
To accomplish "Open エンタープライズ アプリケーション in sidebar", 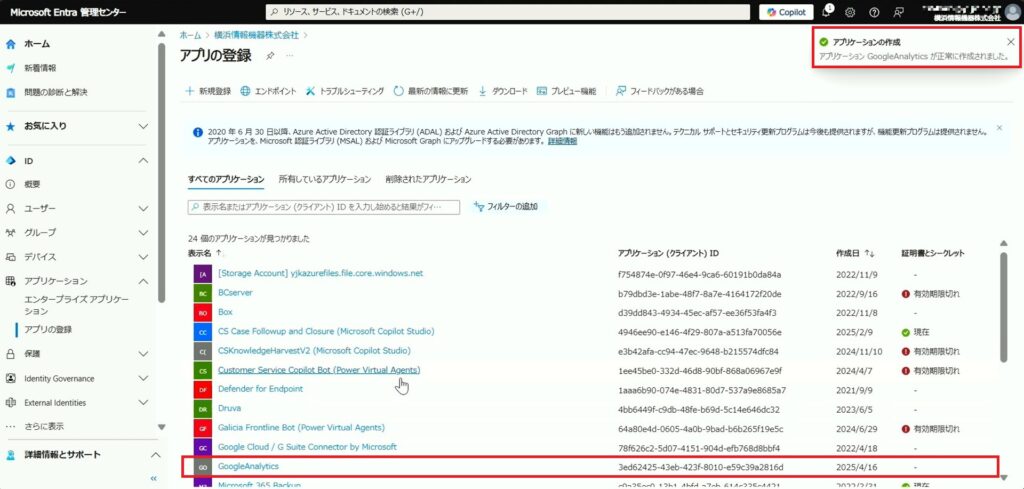I will (76, 306).
